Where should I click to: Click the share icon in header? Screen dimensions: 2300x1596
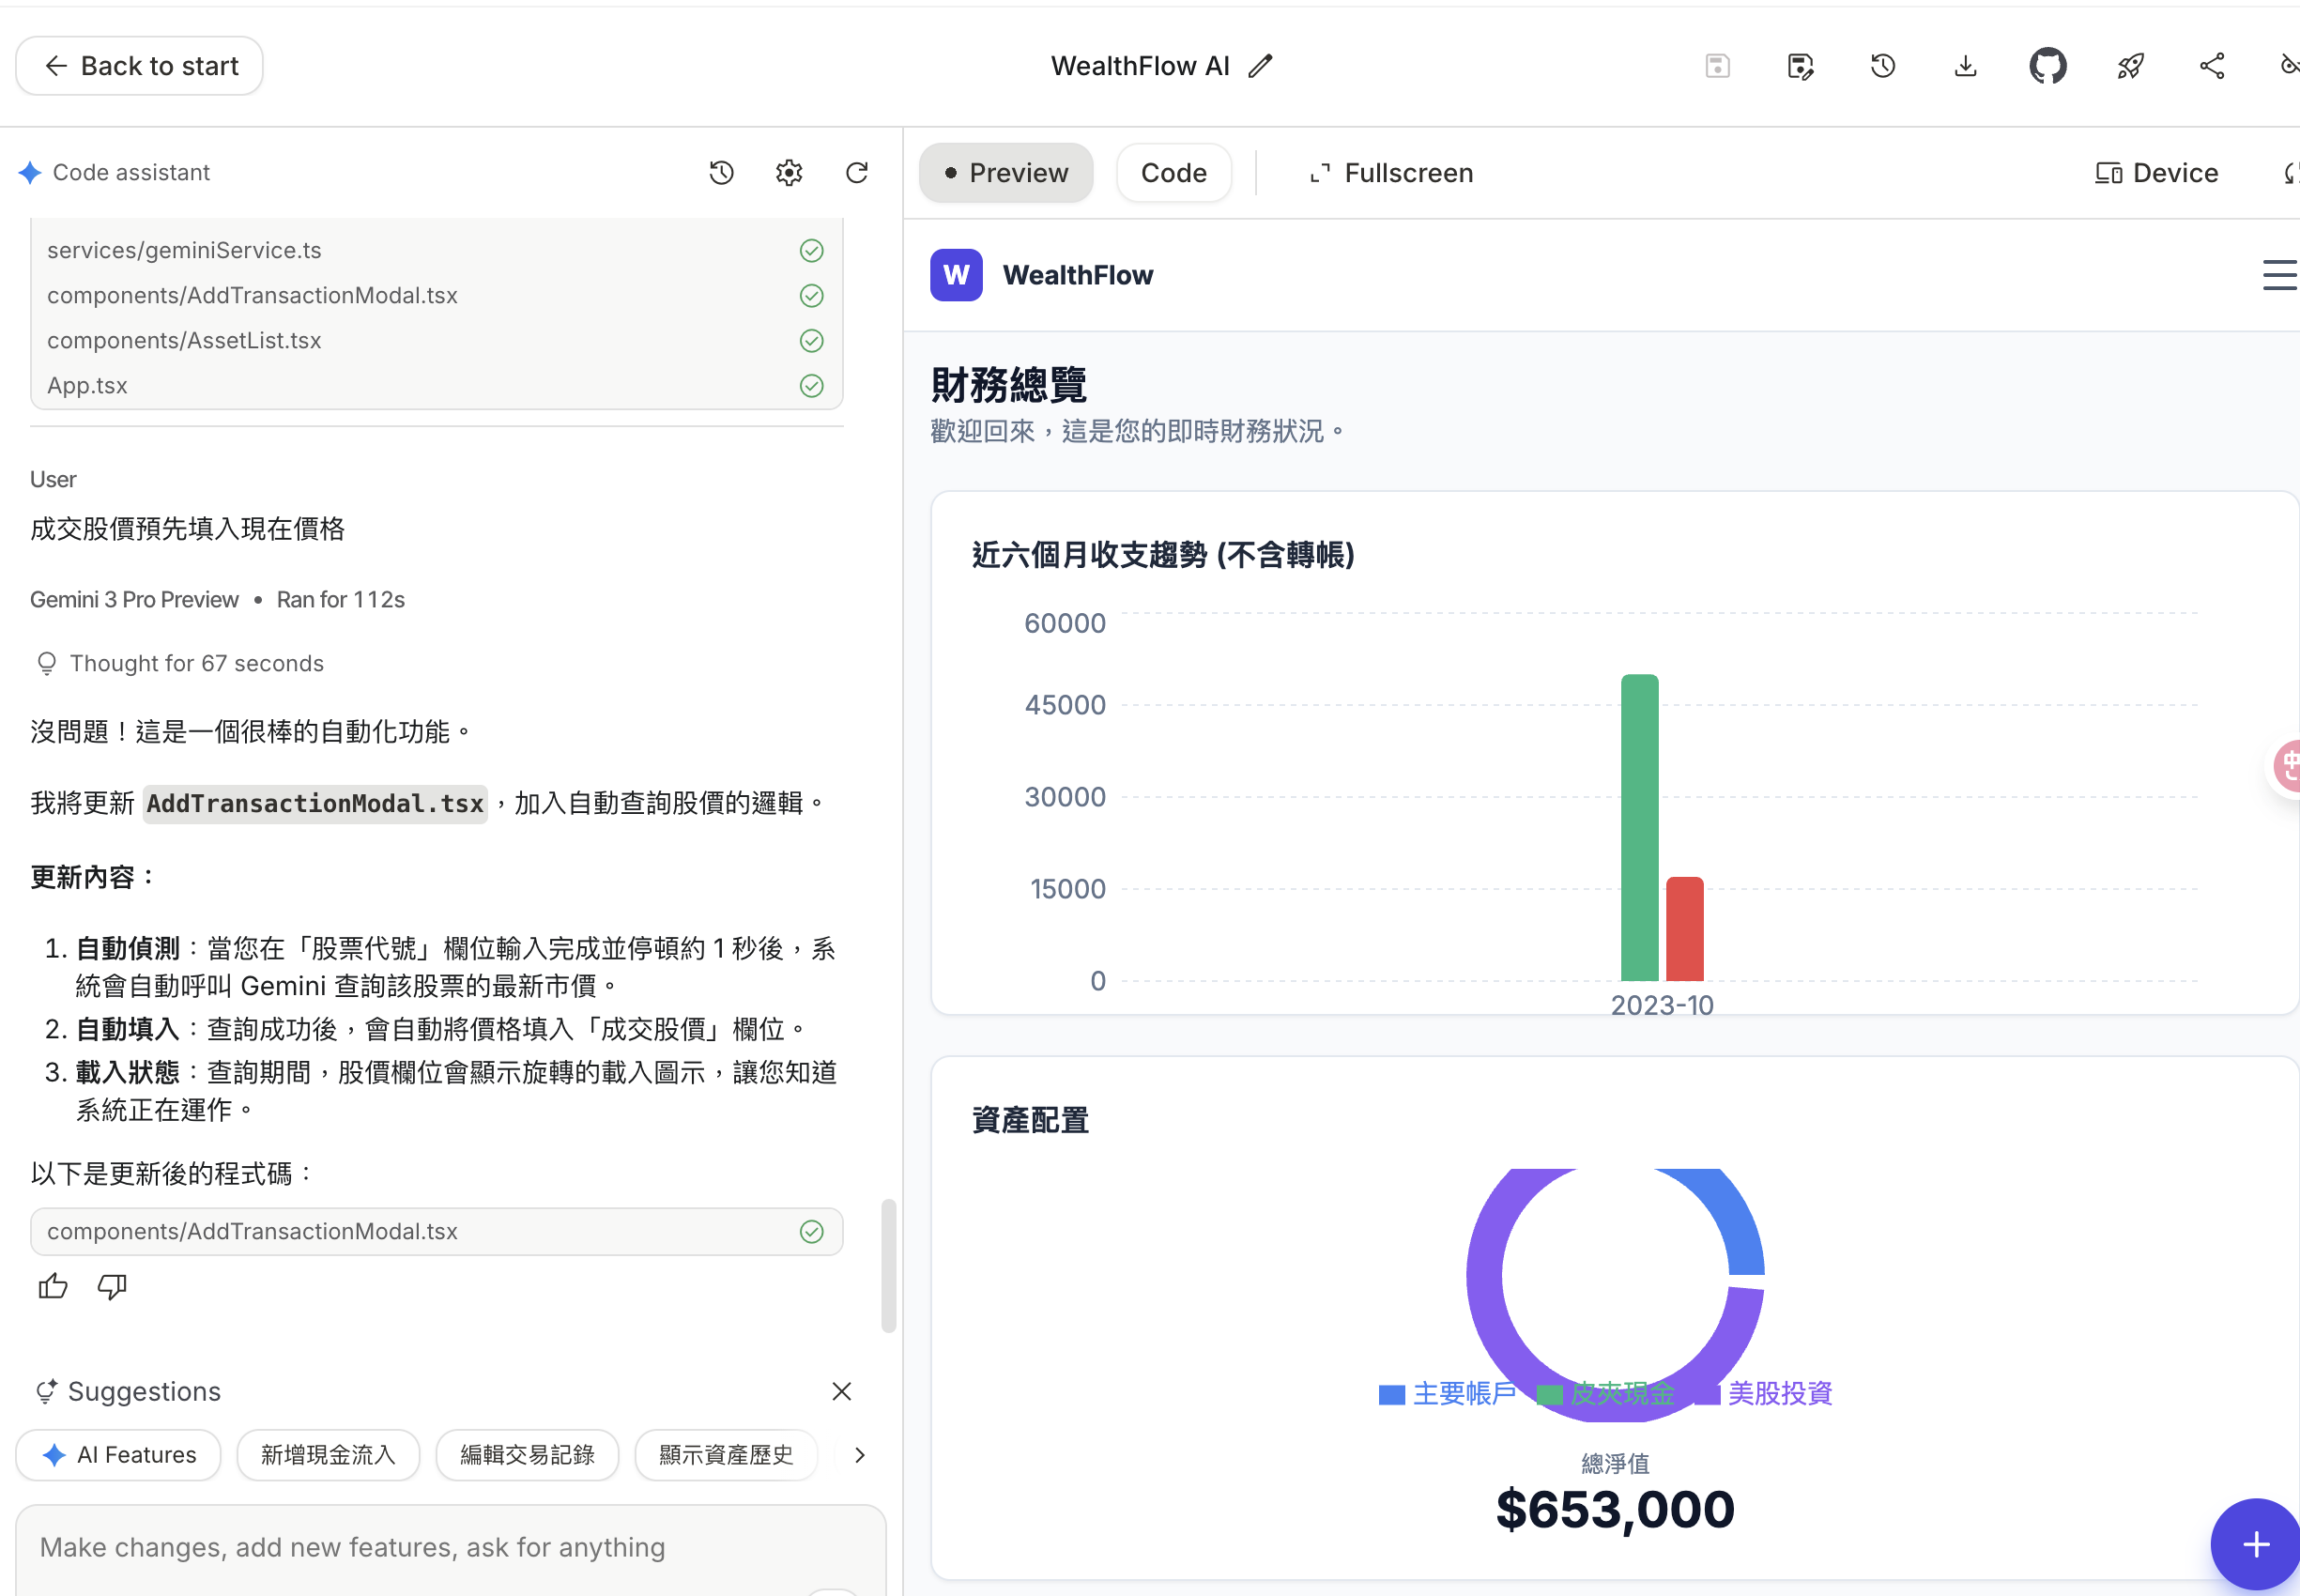pyautogui.click(x=2212, y=66)
